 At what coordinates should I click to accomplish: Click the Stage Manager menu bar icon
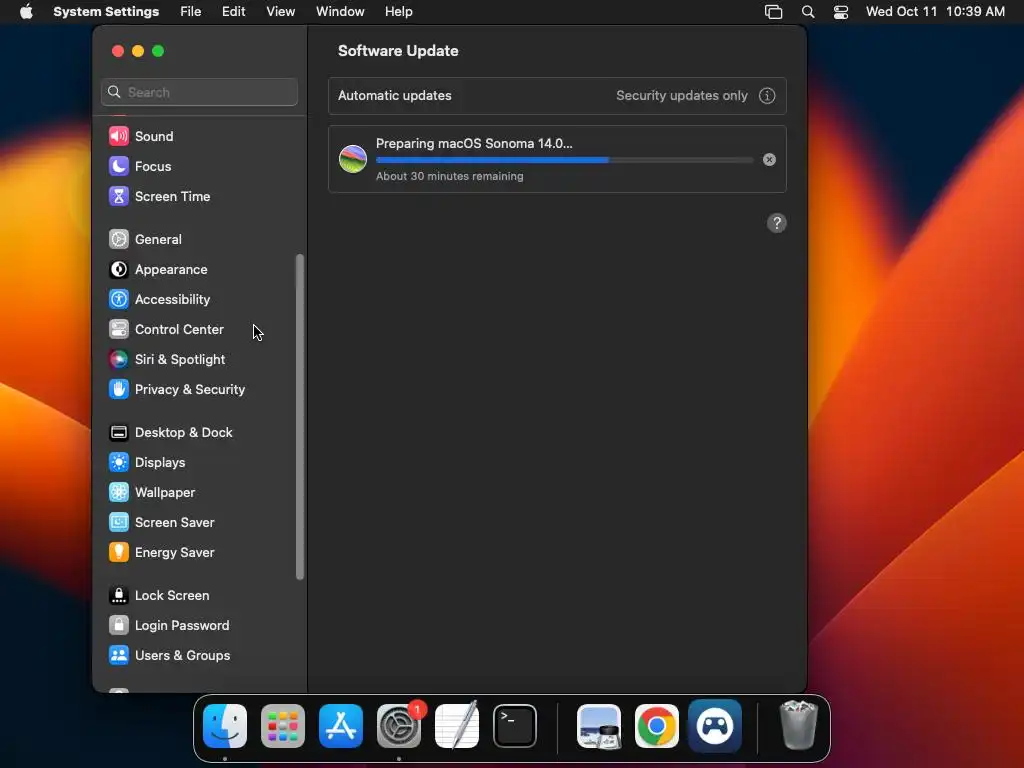click(773, 12)
